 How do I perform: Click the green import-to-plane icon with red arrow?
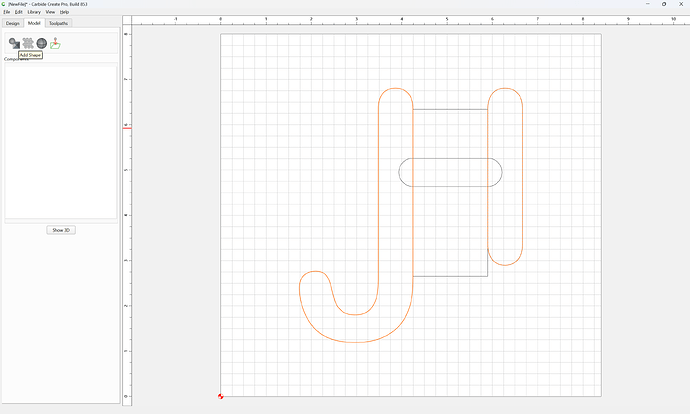[55, 43]
